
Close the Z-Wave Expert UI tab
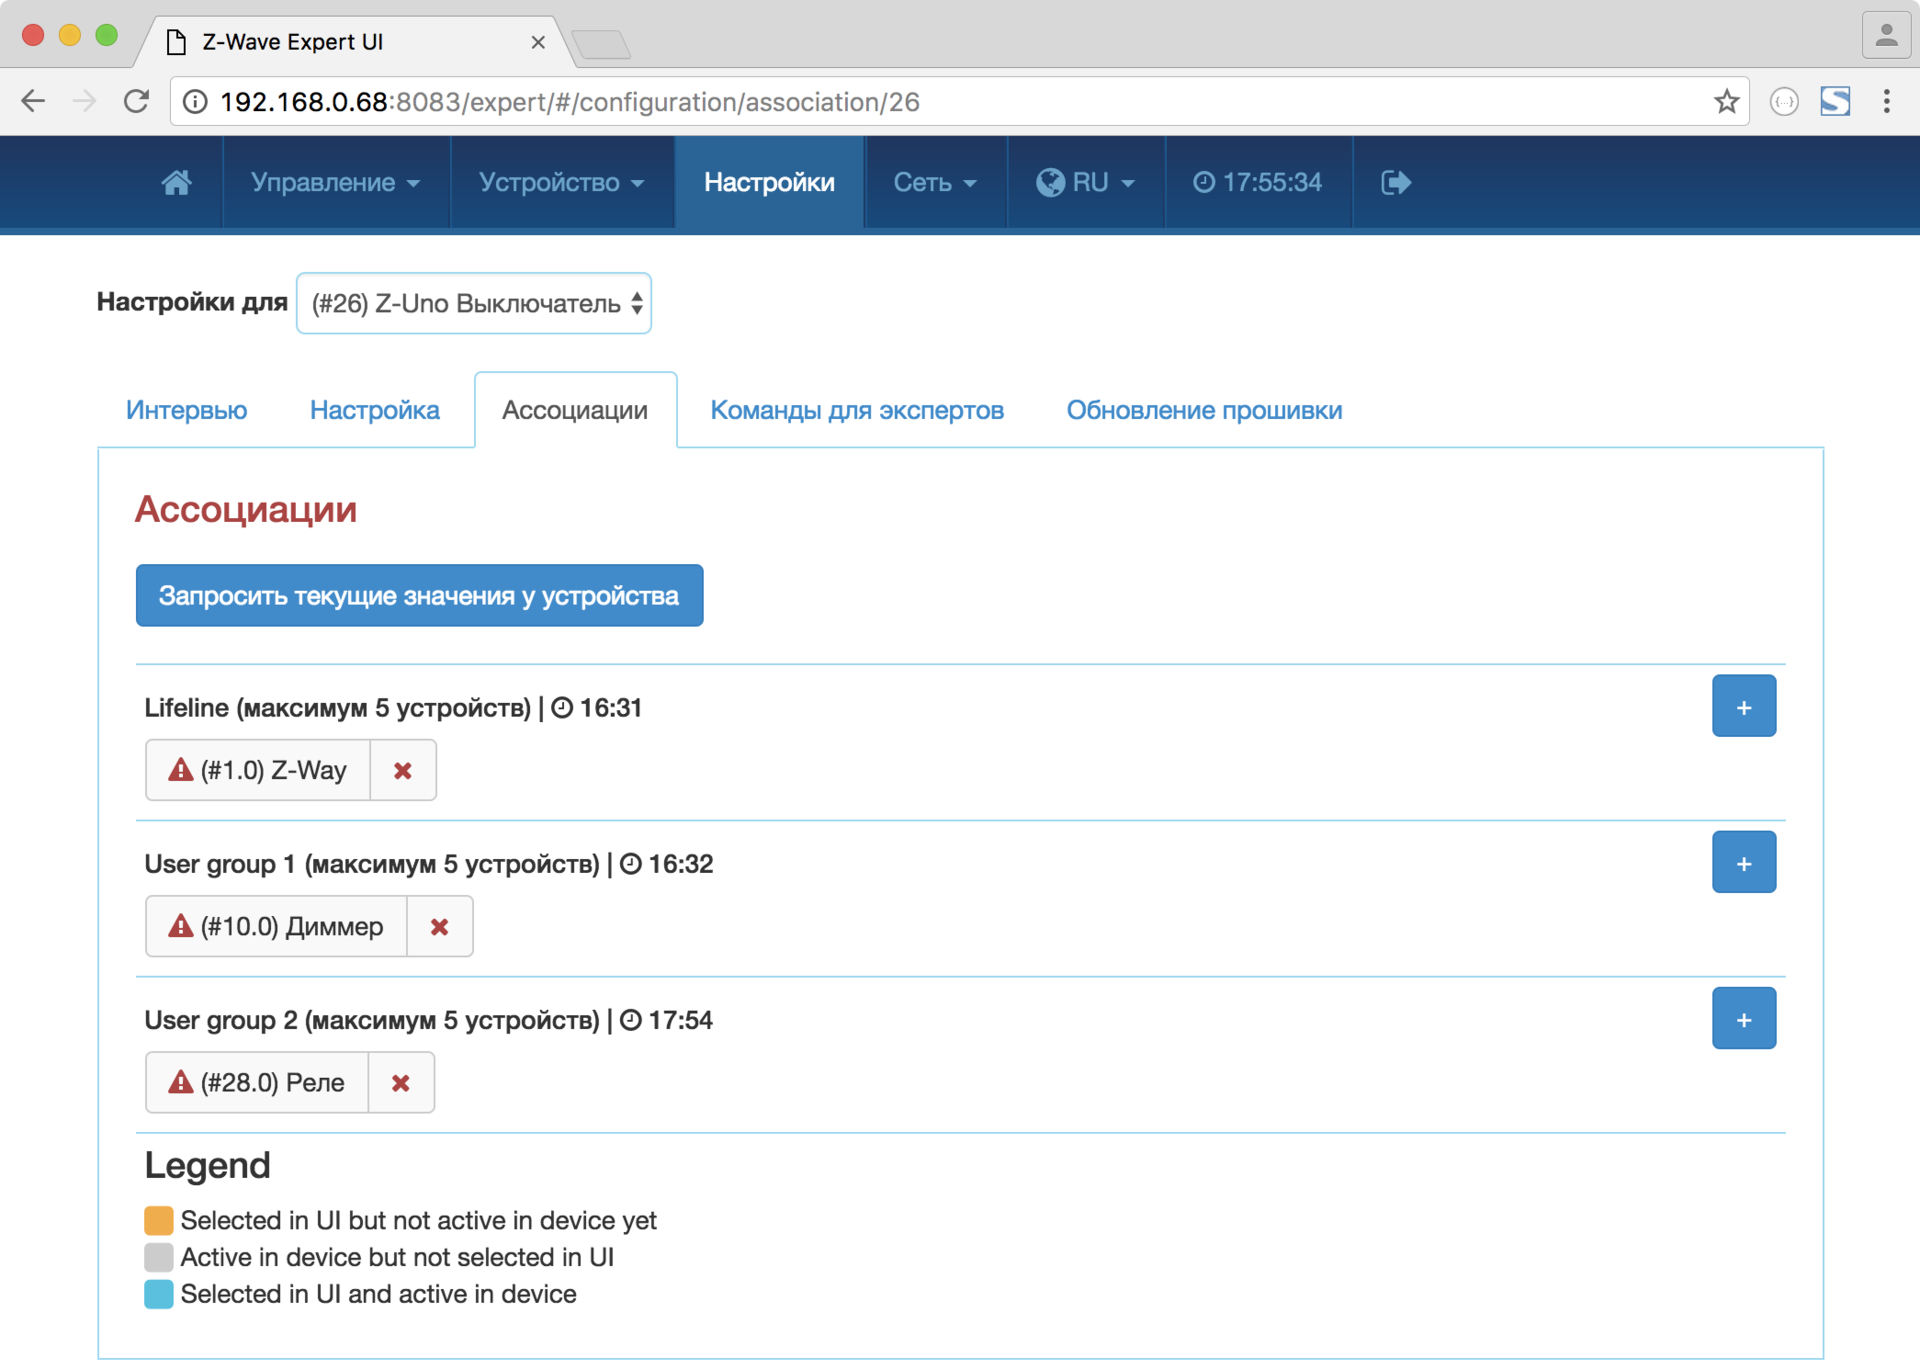pos(538,42)
